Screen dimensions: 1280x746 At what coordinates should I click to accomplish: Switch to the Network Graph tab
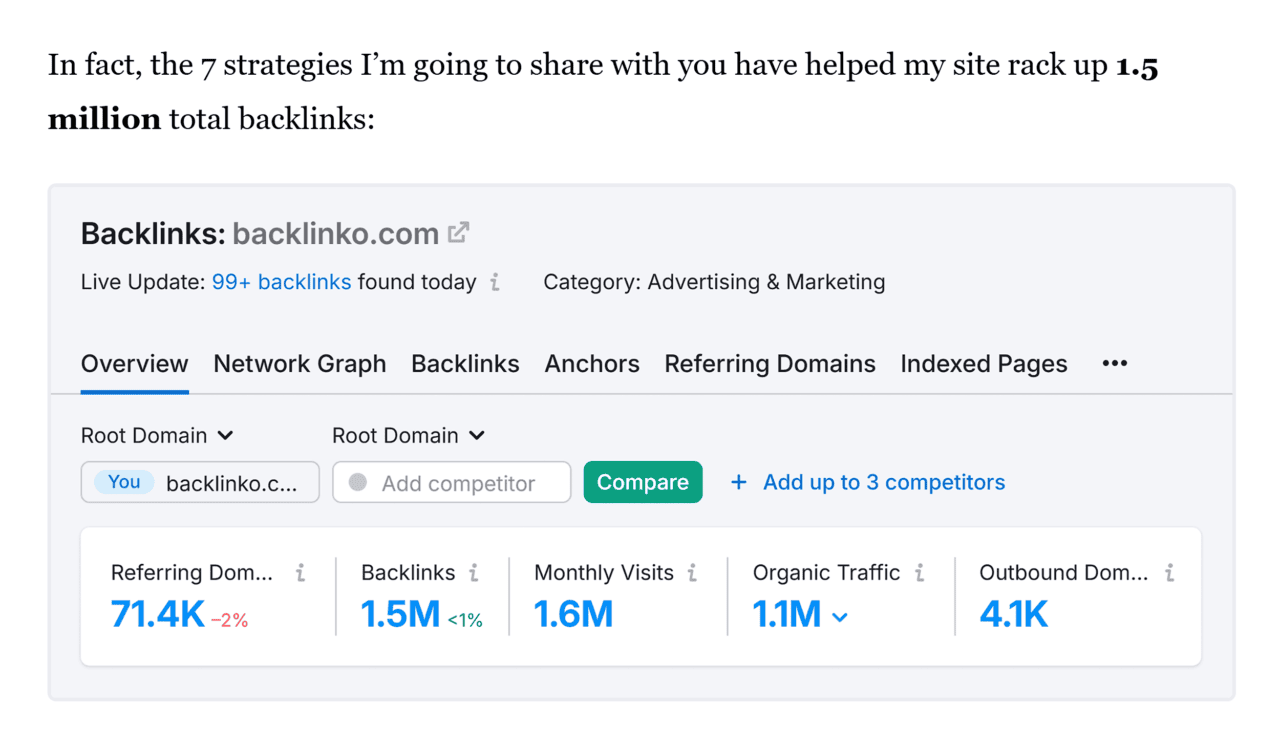pyautogui.click(x=300, y=364)
